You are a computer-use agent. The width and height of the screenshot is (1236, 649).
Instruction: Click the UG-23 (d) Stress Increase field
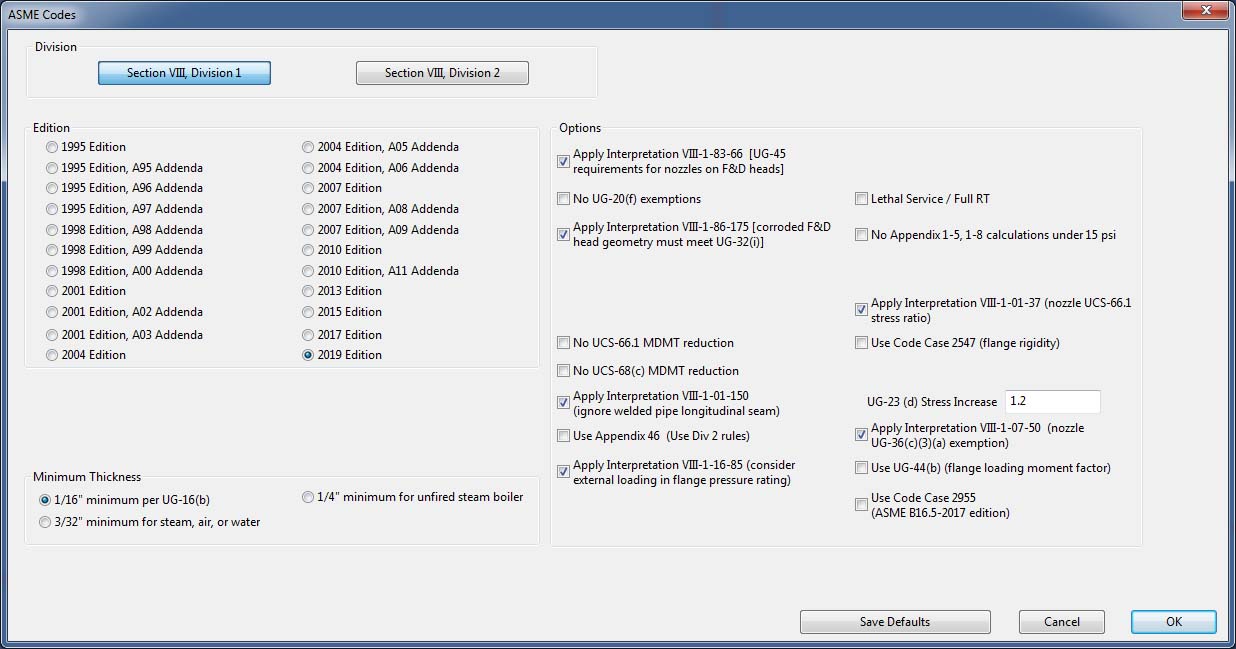click(1052, 401)
